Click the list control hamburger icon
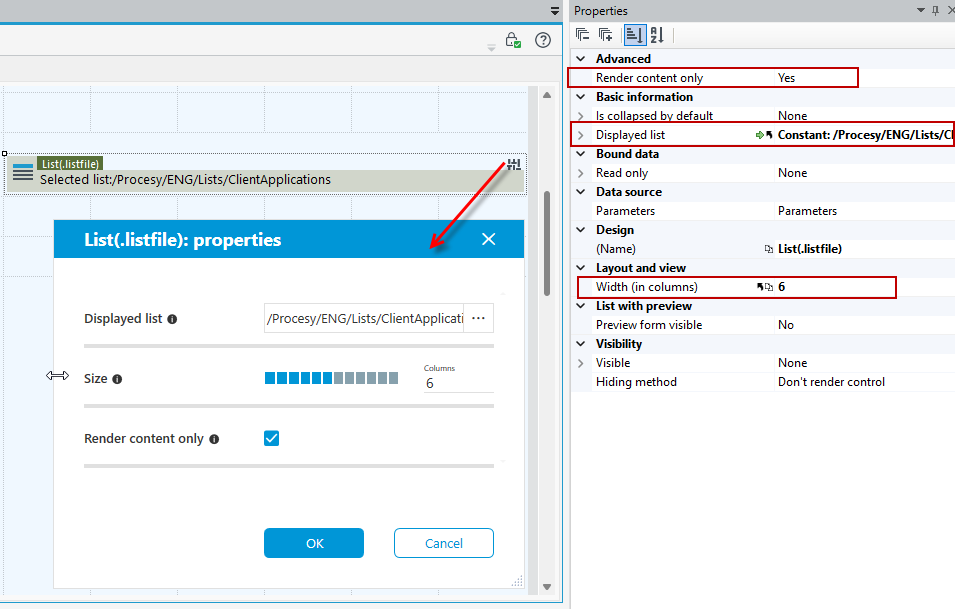The width and height of the screenshot is (955, 609). coord(23,172)
